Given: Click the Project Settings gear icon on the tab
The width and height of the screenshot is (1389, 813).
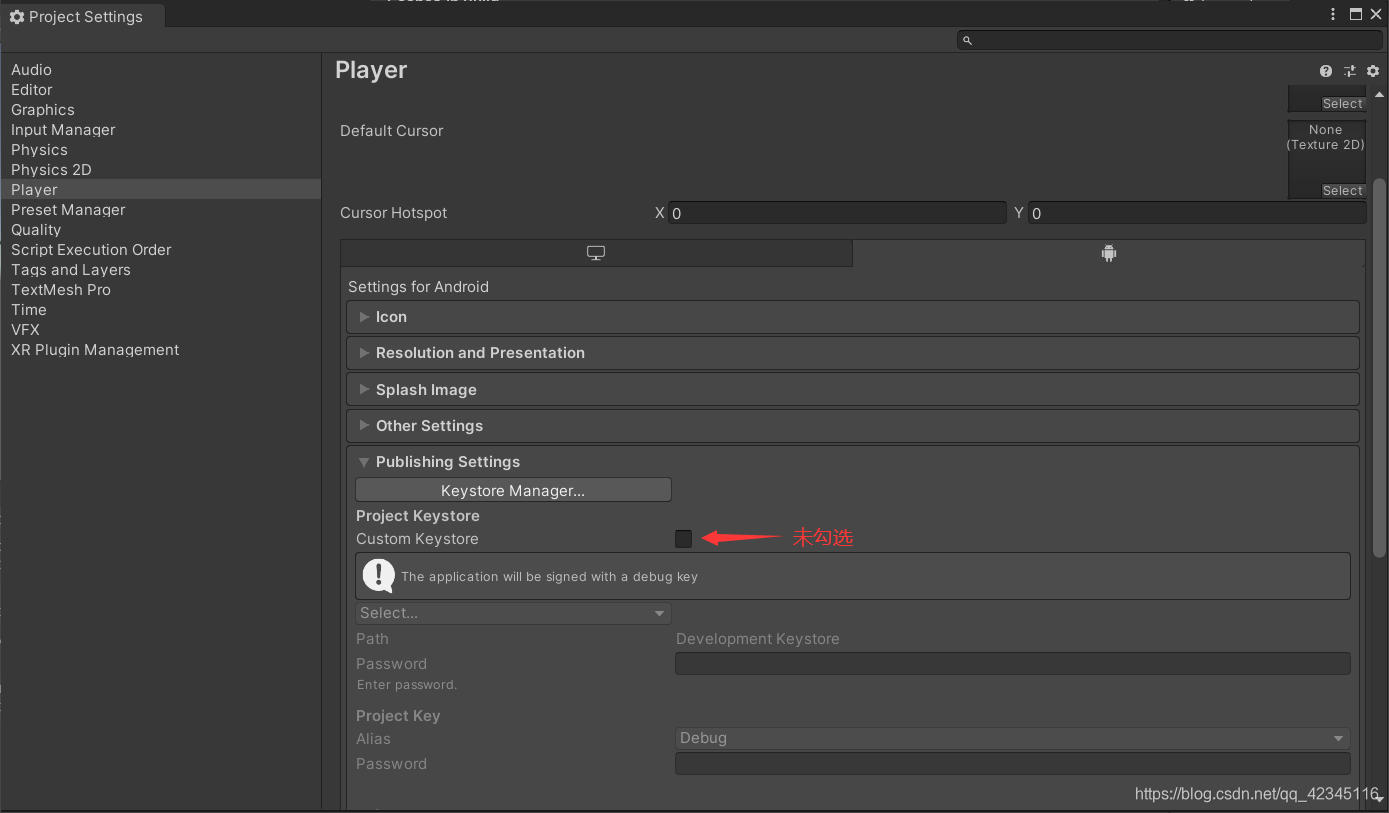Looking at the screenshot, I should pyautogui.click(x=16, y=16).
